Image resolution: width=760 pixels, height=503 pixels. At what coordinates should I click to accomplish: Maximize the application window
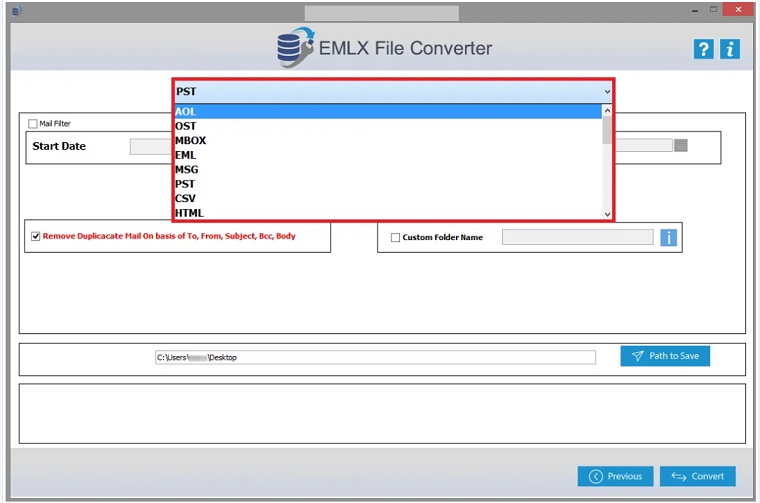coord(713,10)
